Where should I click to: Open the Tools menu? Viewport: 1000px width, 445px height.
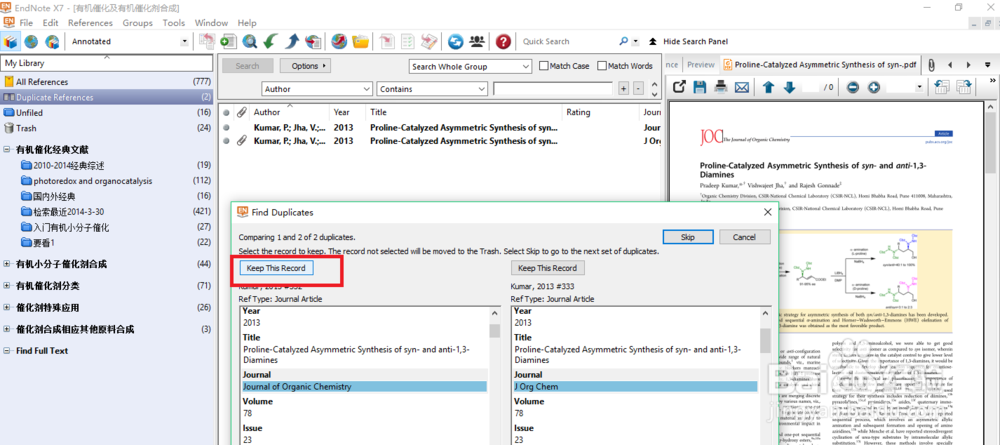coord(173,22)
